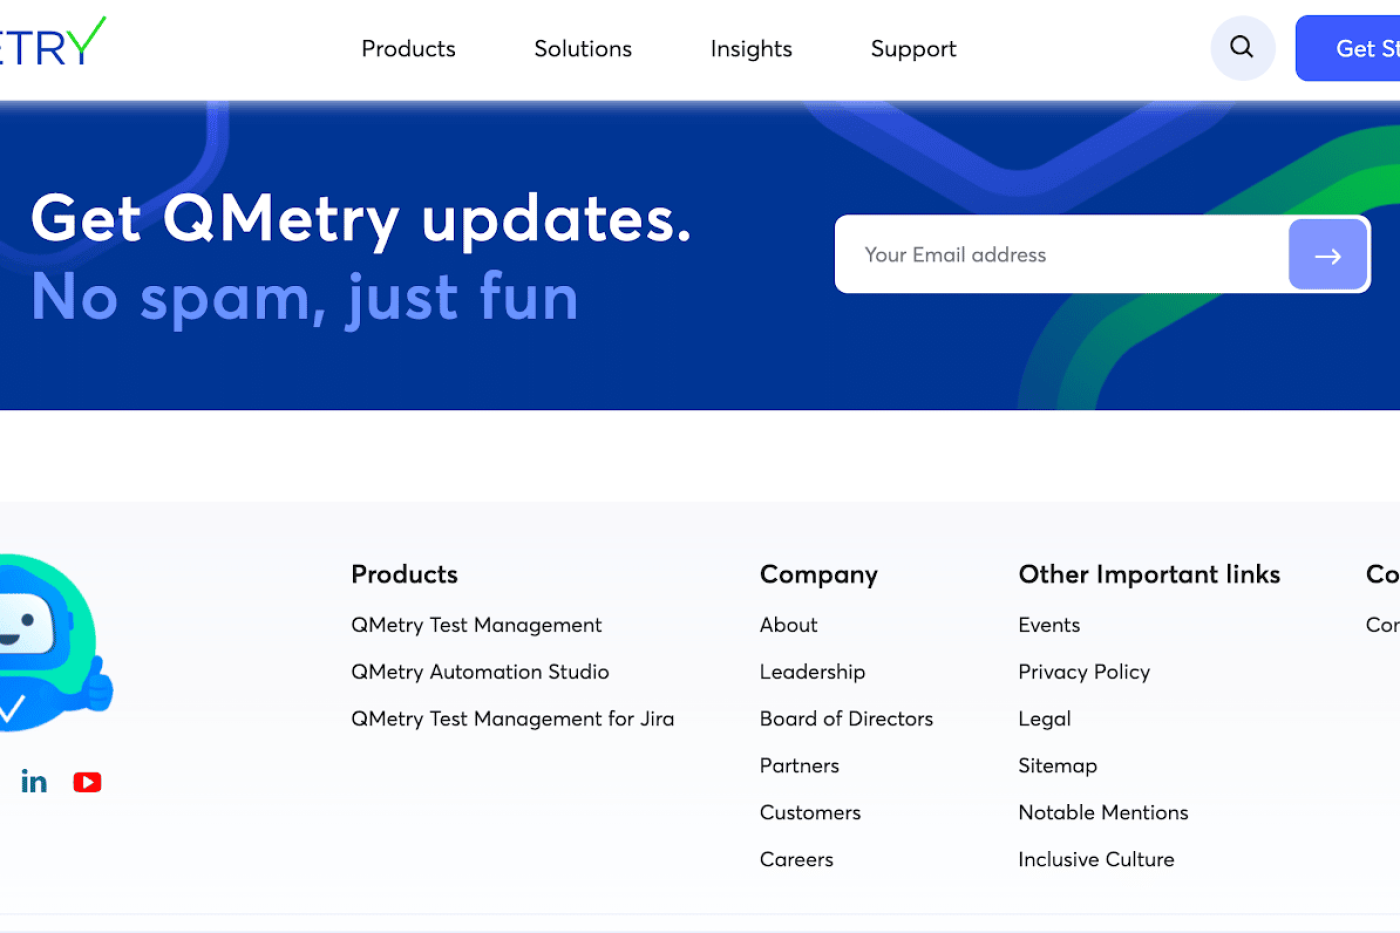This screenshot has width=1400, height=933.
Task: Open the Events link
Action: [x=1049, y=625]
